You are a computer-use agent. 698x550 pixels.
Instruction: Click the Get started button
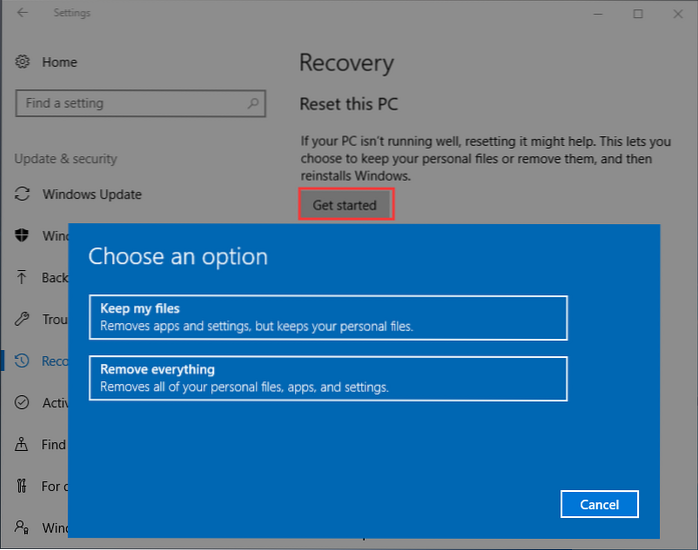345,205
